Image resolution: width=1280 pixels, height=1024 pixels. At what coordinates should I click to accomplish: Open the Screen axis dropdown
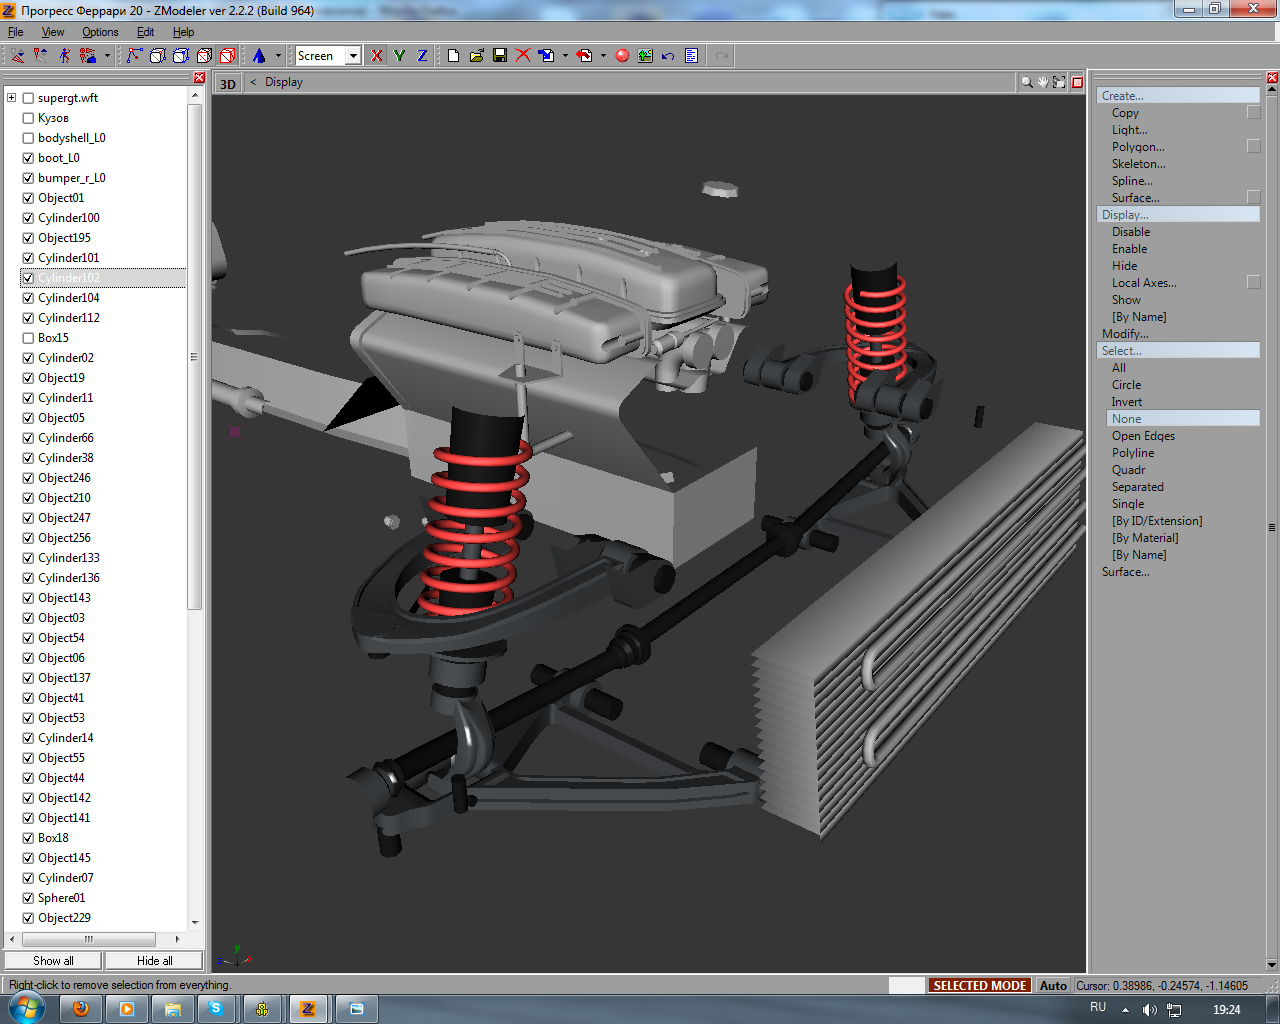tap(353, 56)
